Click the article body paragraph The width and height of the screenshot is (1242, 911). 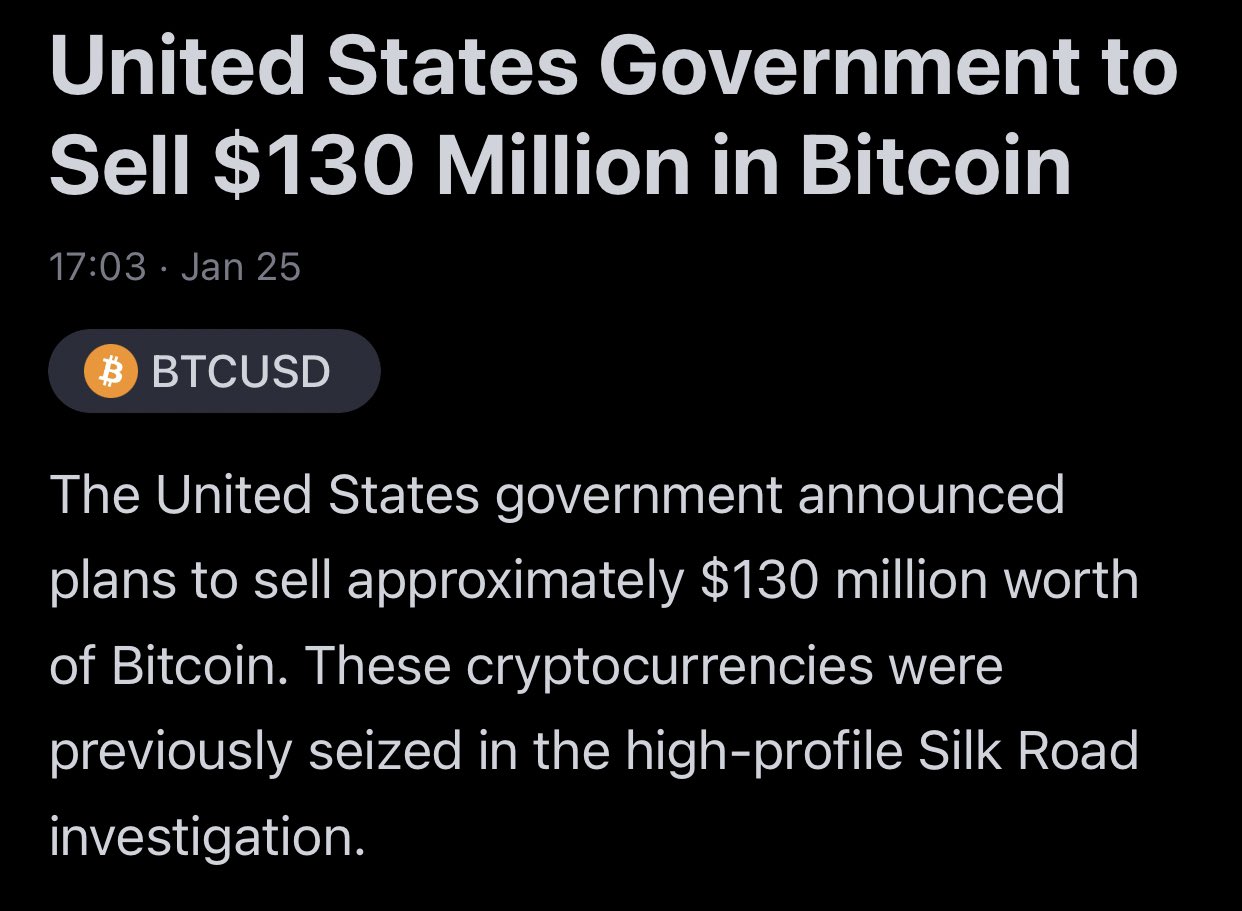click(594, 666)
